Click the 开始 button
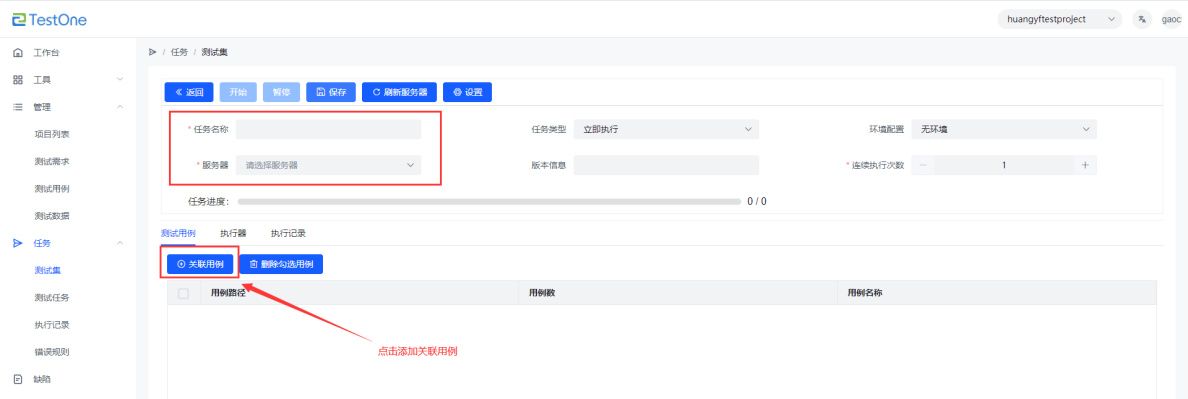Screen dimensions: 1188x399 [x=238, y=92]
